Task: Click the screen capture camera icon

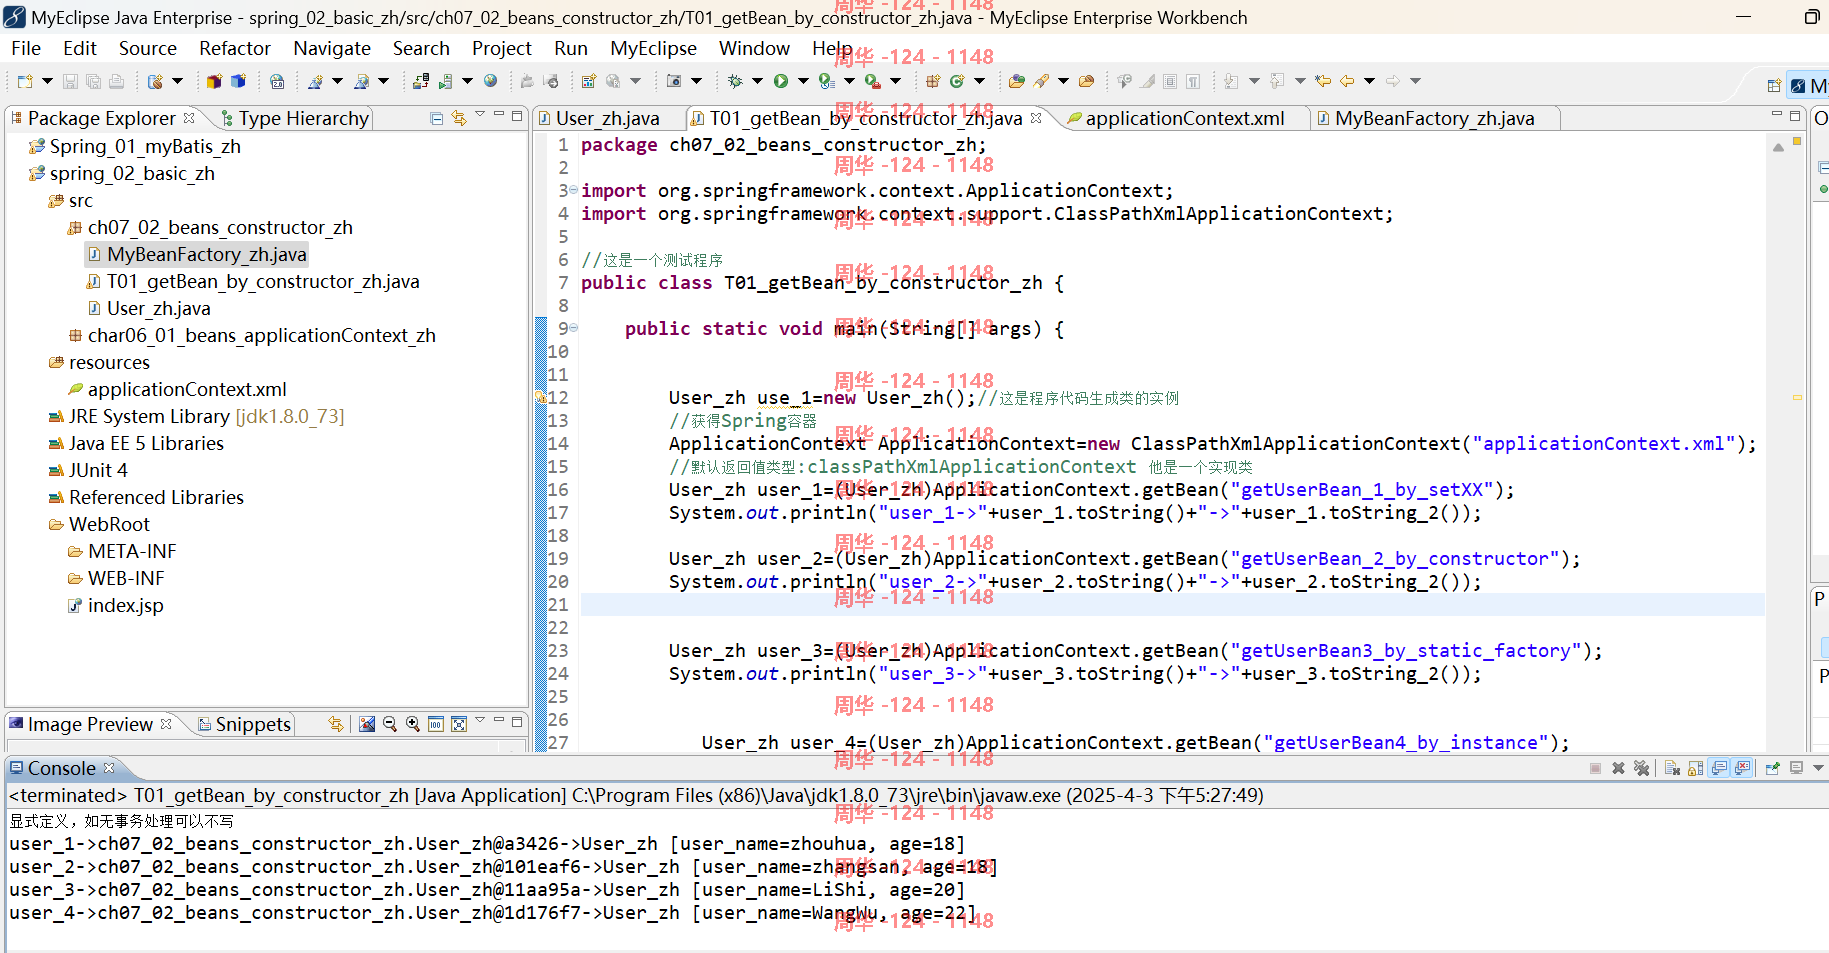Action: 674,81
